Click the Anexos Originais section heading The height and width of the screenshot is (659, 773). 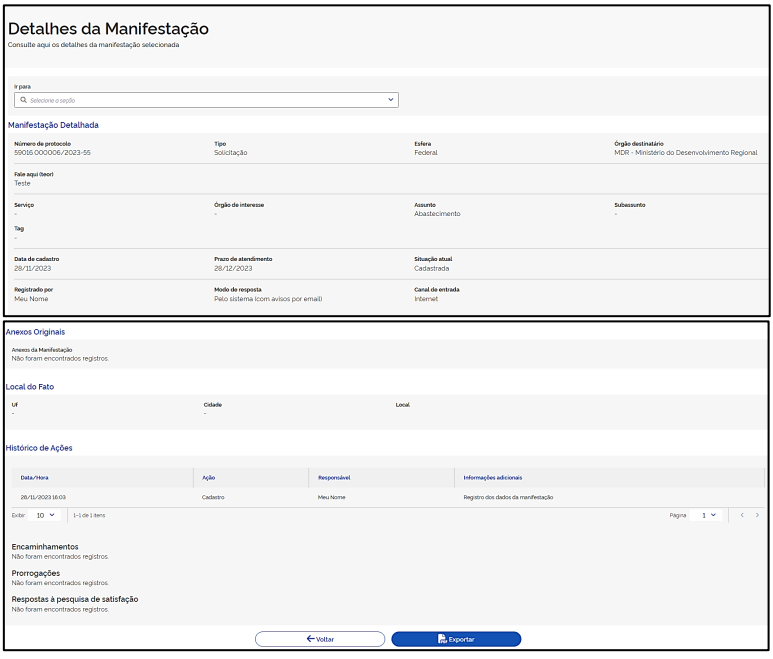pos(36,331)
